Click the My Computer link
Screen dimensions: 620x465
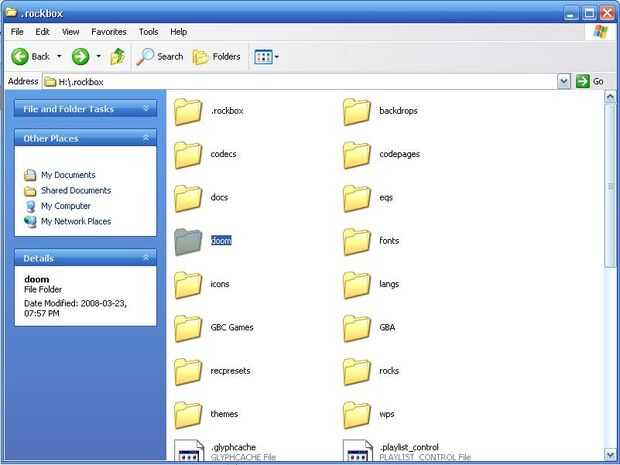pyautogui.click(x=66, y=206)
